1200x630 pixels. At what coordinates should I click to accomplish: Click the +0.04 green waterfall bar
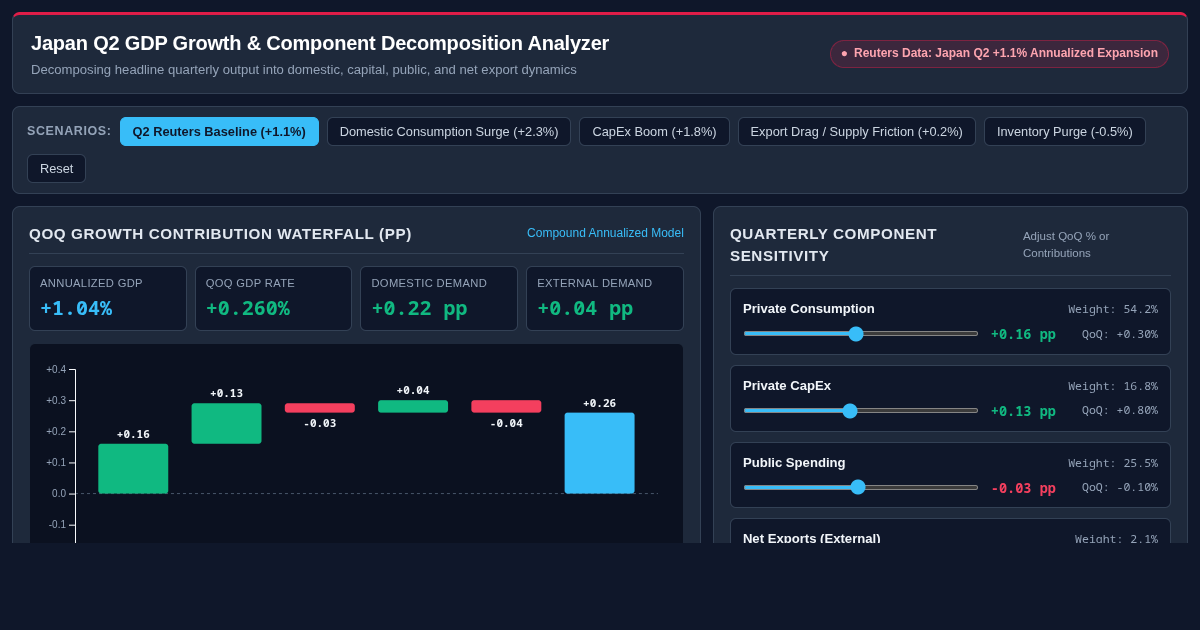click(x=413, y=406)
